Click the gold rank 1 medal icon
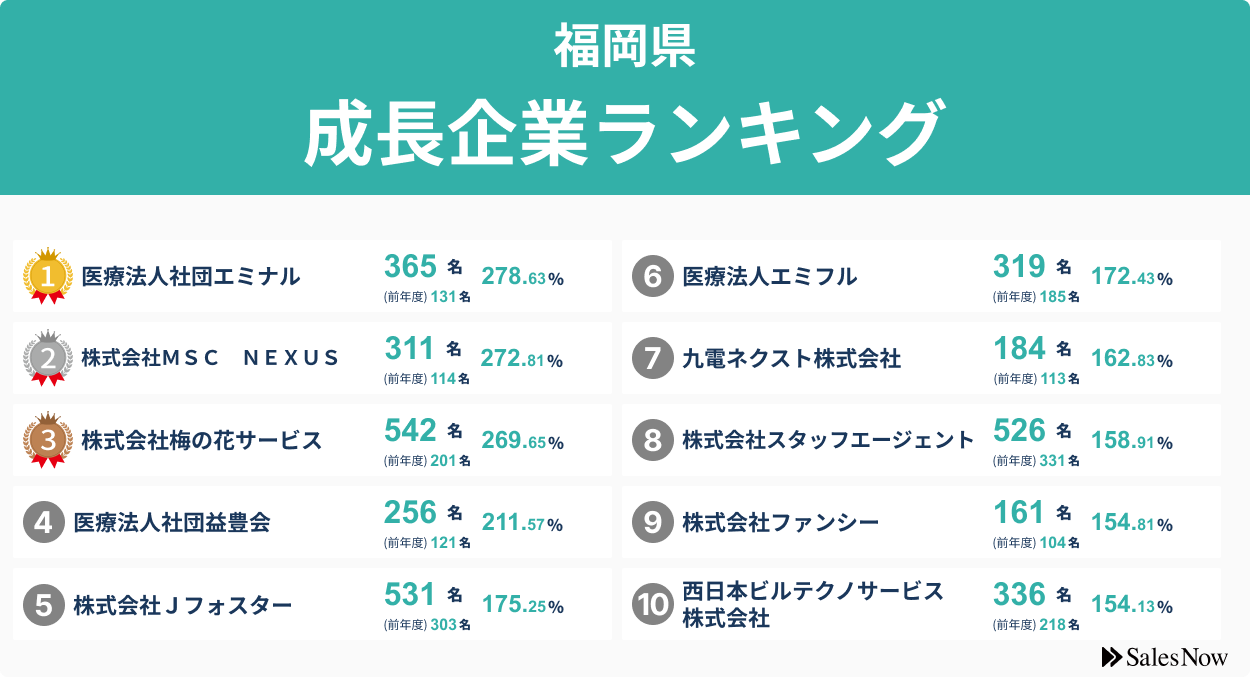 coord(48,274)
